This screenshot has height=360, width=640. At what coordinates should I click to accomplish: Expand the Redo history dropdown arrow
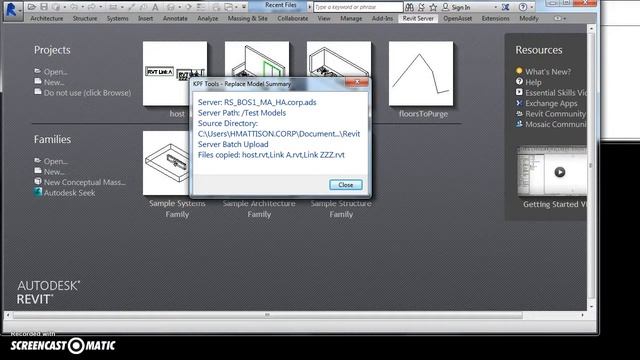[100, 7]
